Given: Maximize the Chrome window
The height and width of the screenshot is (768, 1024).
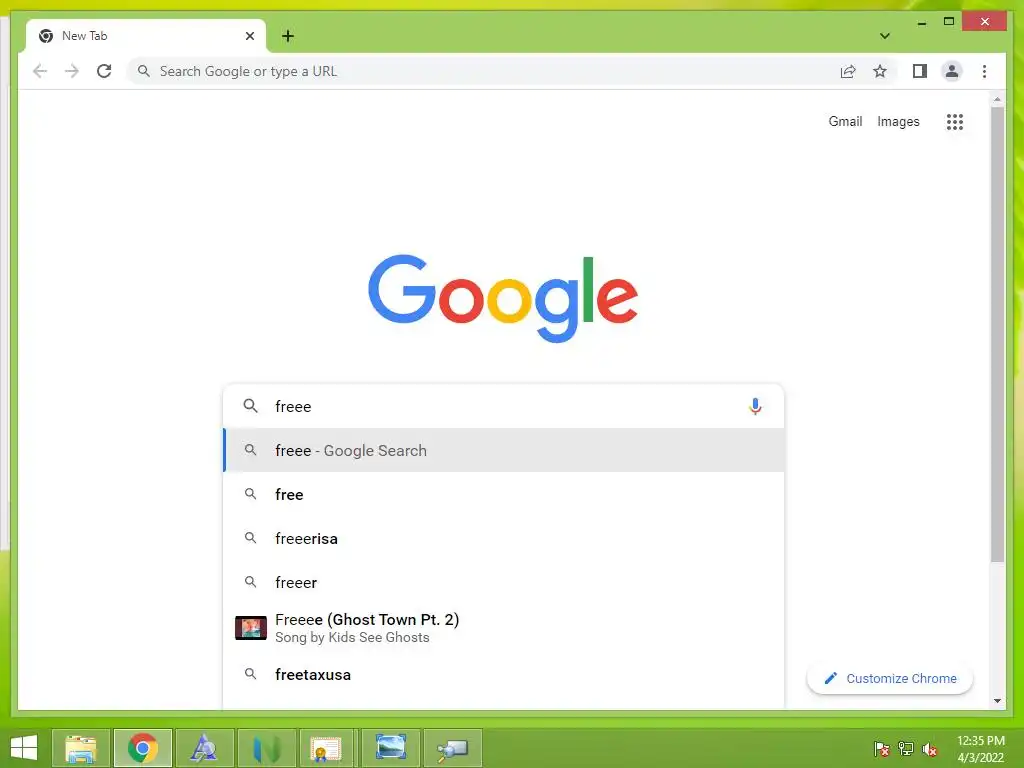Looking at the screenshot, I should (949, 22).
